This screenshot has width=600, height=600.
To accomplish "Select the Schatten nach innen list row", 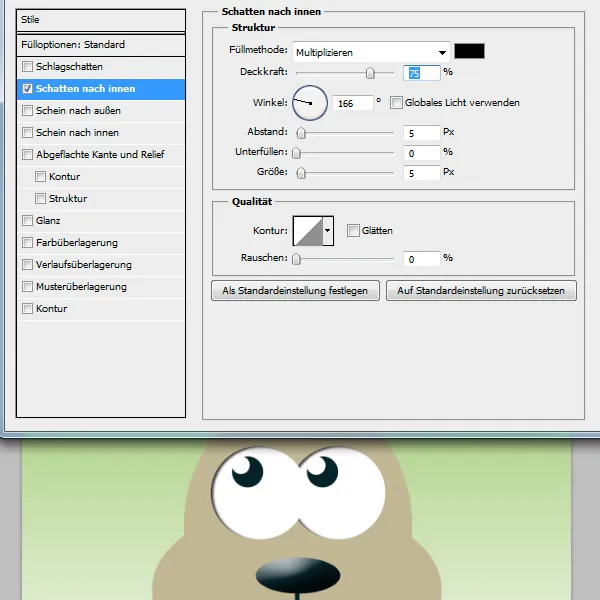I will tap(101, 89).
